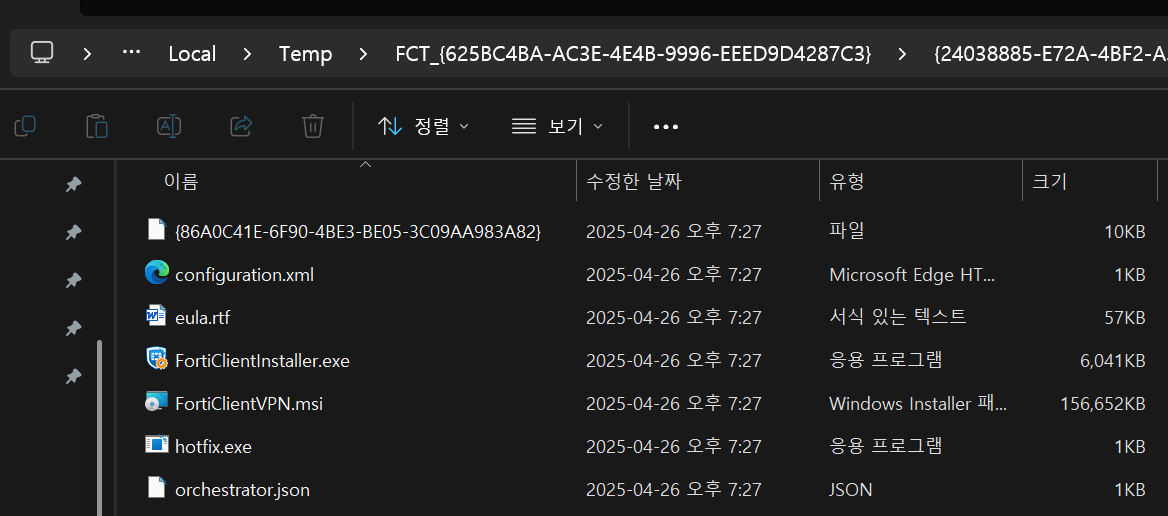Screen dimensions: 1168x516
Task: Select the FortiClientVPN.msi file name
Action: (249, 404)
